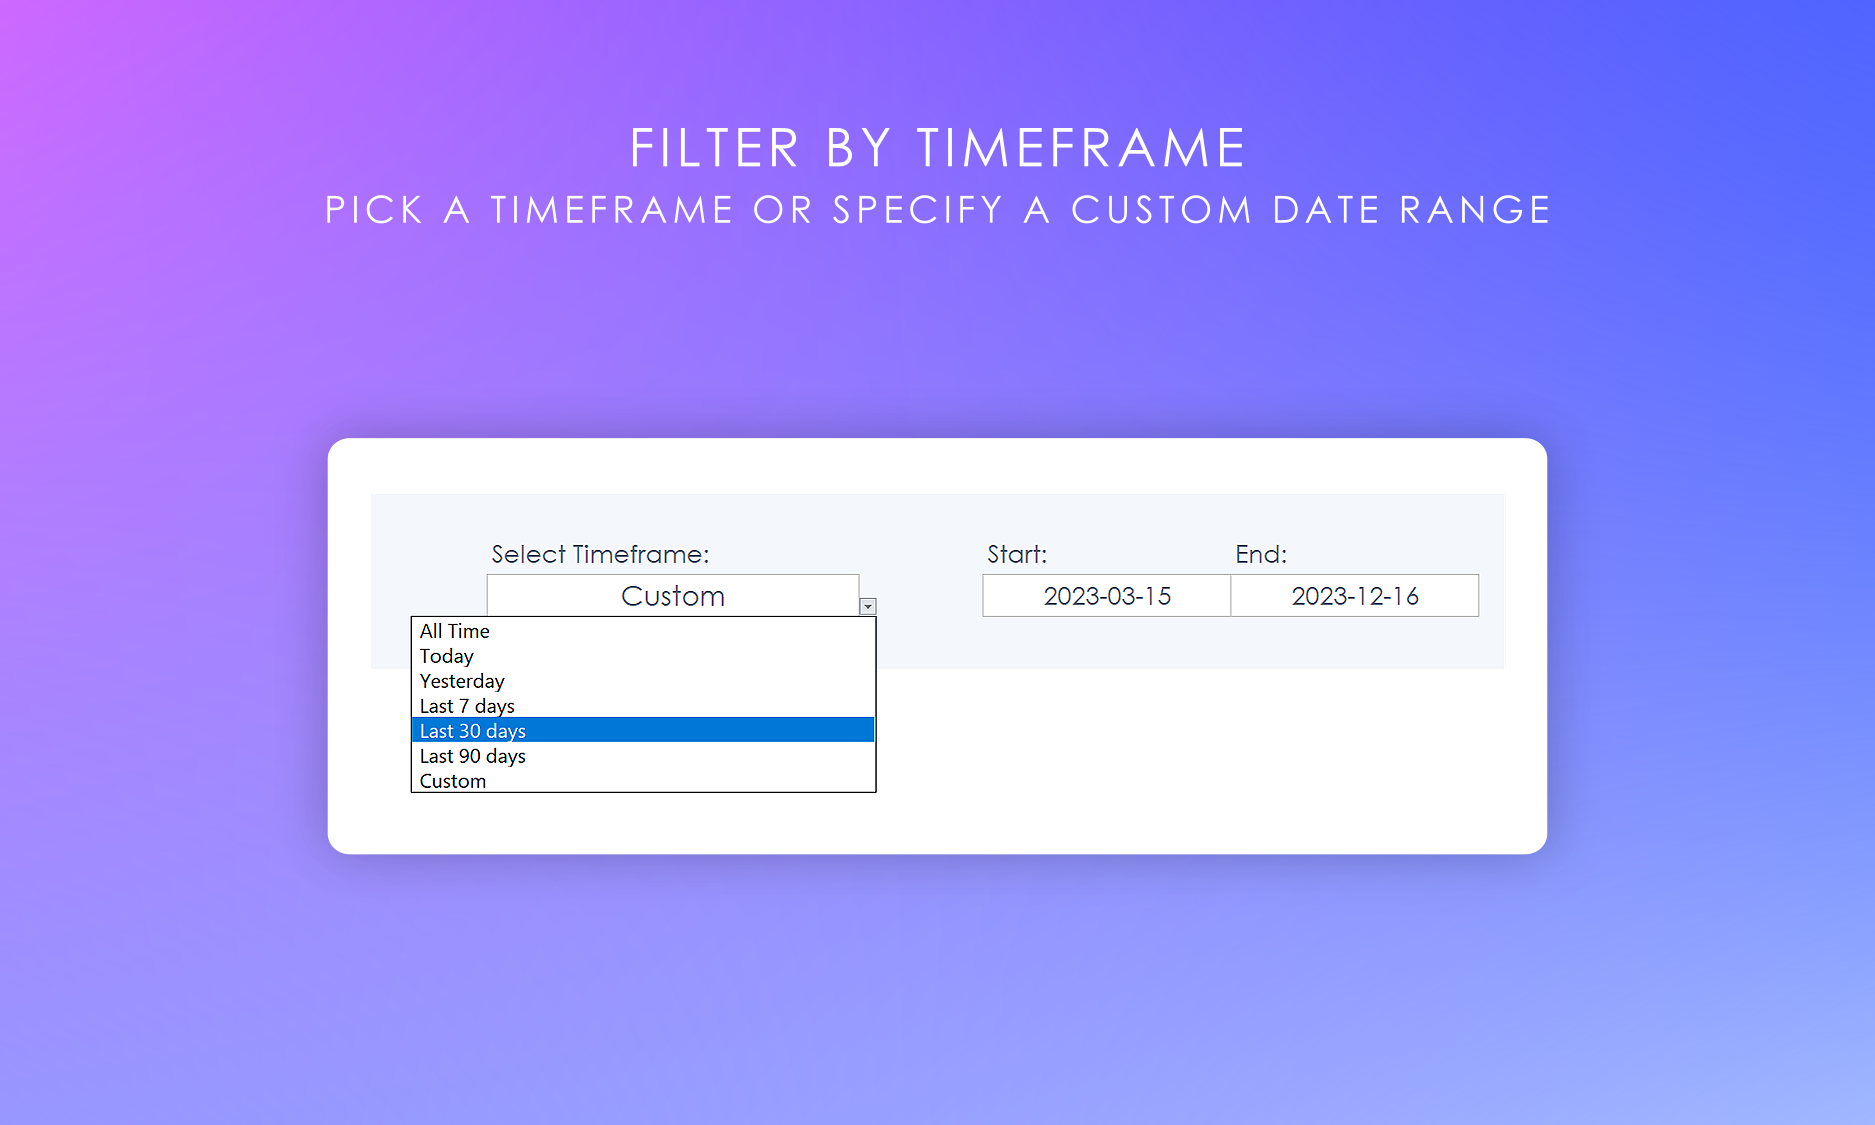The width and height of the screenshot is (1875, 1125).
Task: Click the small dropdown arrow beside Custom
Action: [x=868, y=606]
